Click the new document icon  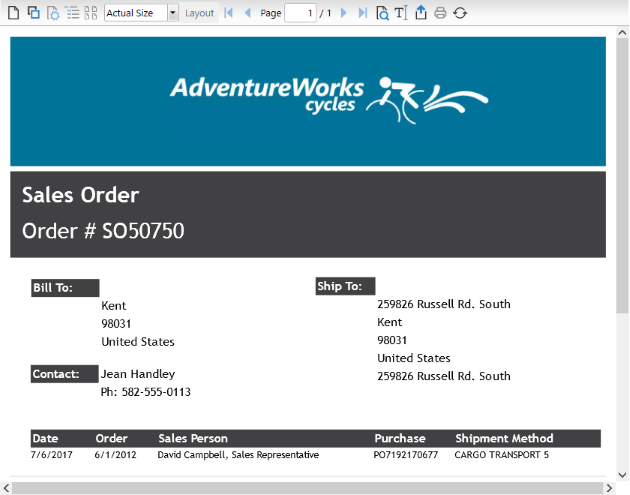pyautogui.click(x=14, y=13)
